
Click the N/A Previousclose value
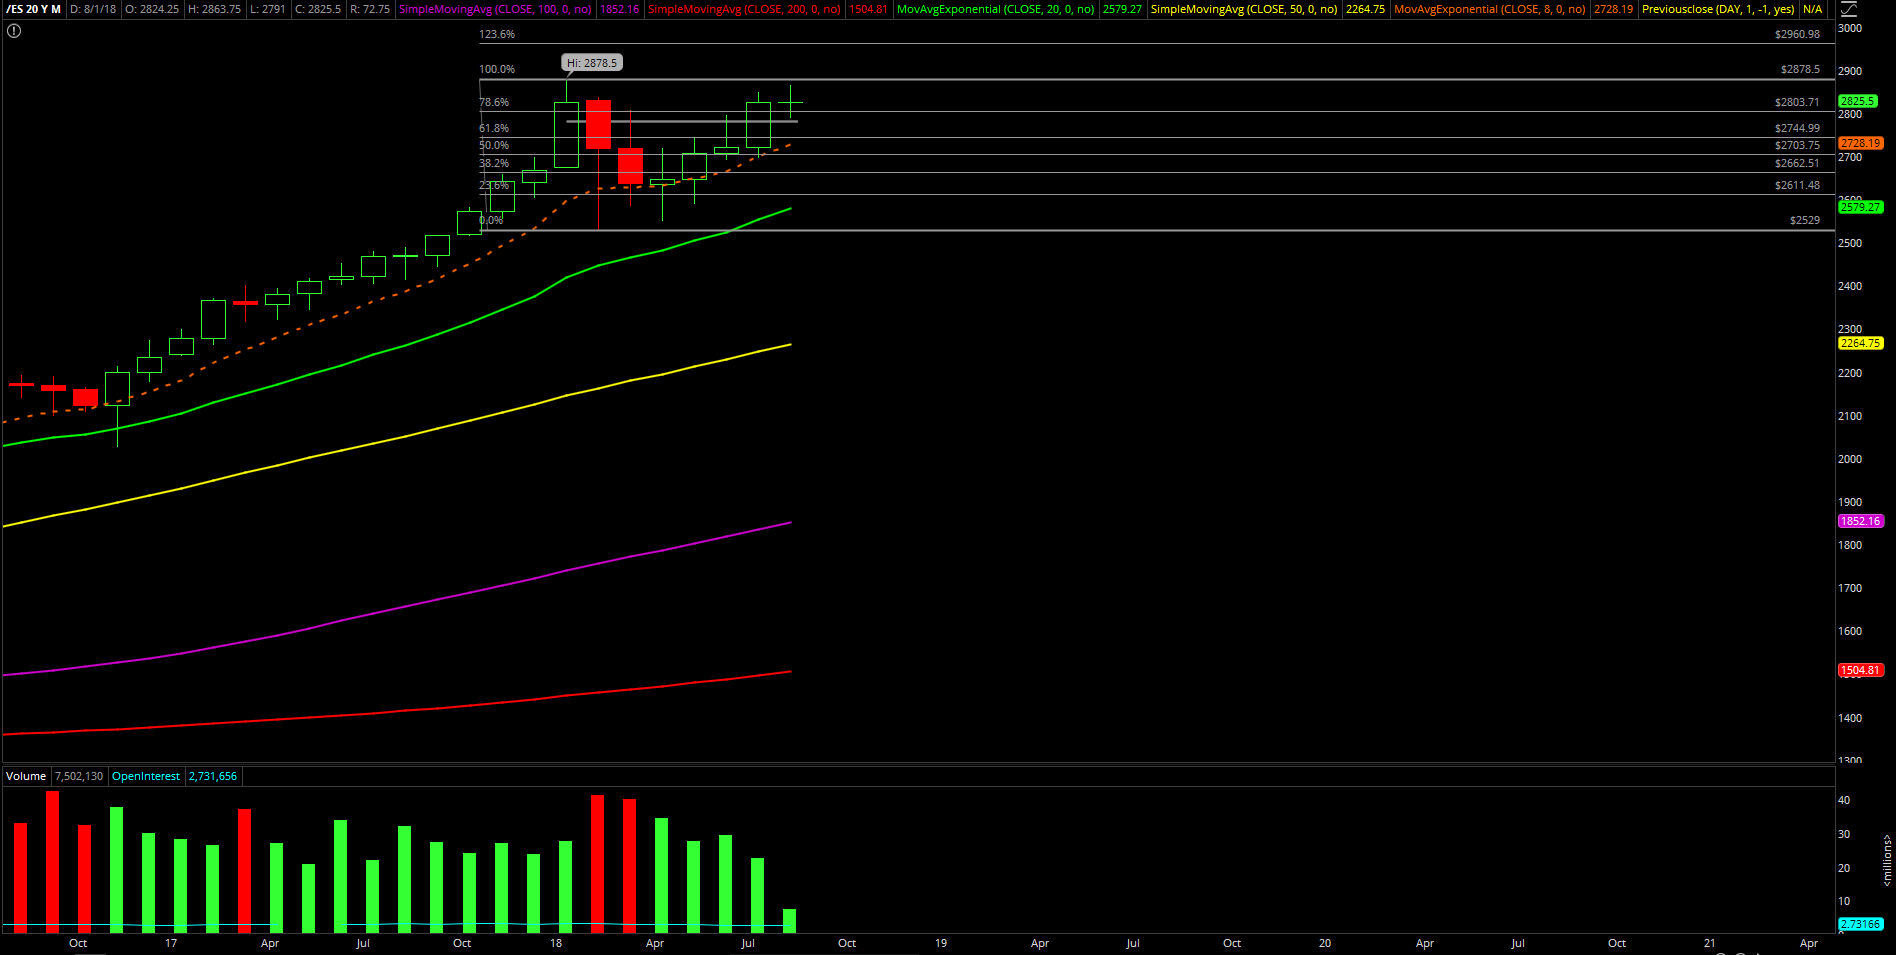pyautogui.click(x=1812, y=9)
